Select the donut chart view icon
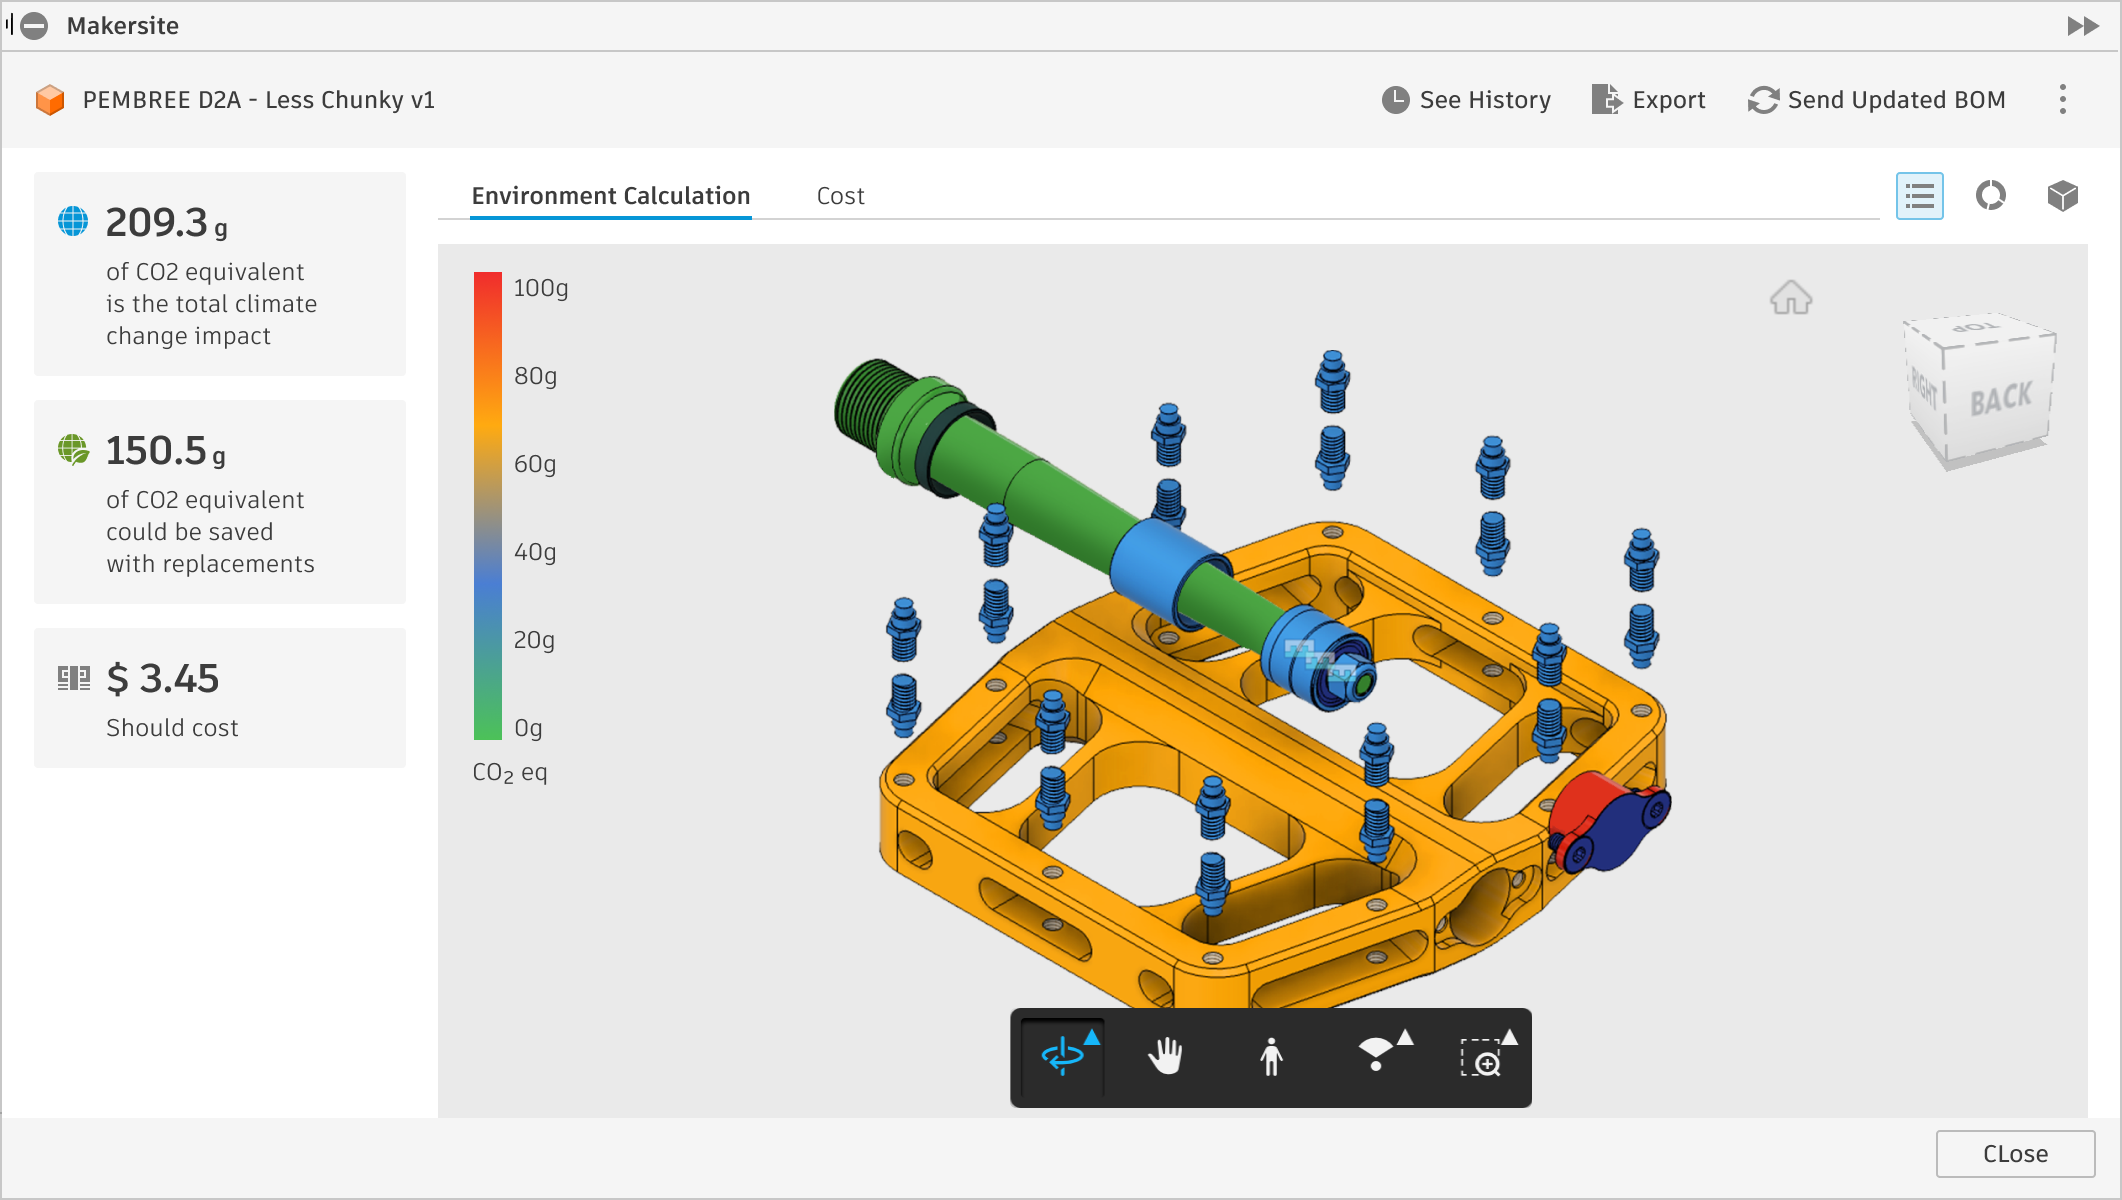This screenshot has width=2122, height=1200. [x=1991, y=196]
